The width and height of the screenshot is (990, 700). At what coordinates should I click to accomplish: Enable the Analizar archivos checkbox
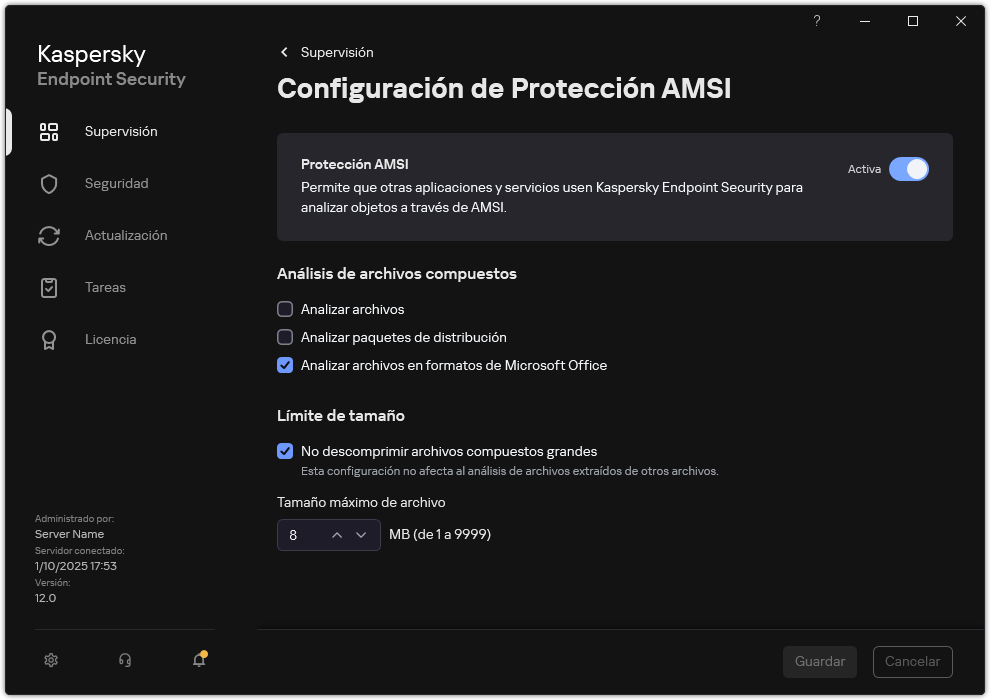click(x=285, y=309)
